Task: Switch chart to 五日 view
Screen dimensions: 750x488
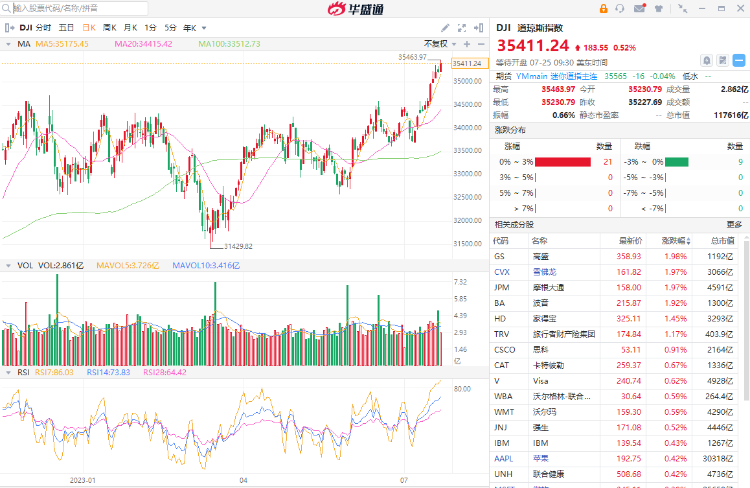Action: point(66,28)
